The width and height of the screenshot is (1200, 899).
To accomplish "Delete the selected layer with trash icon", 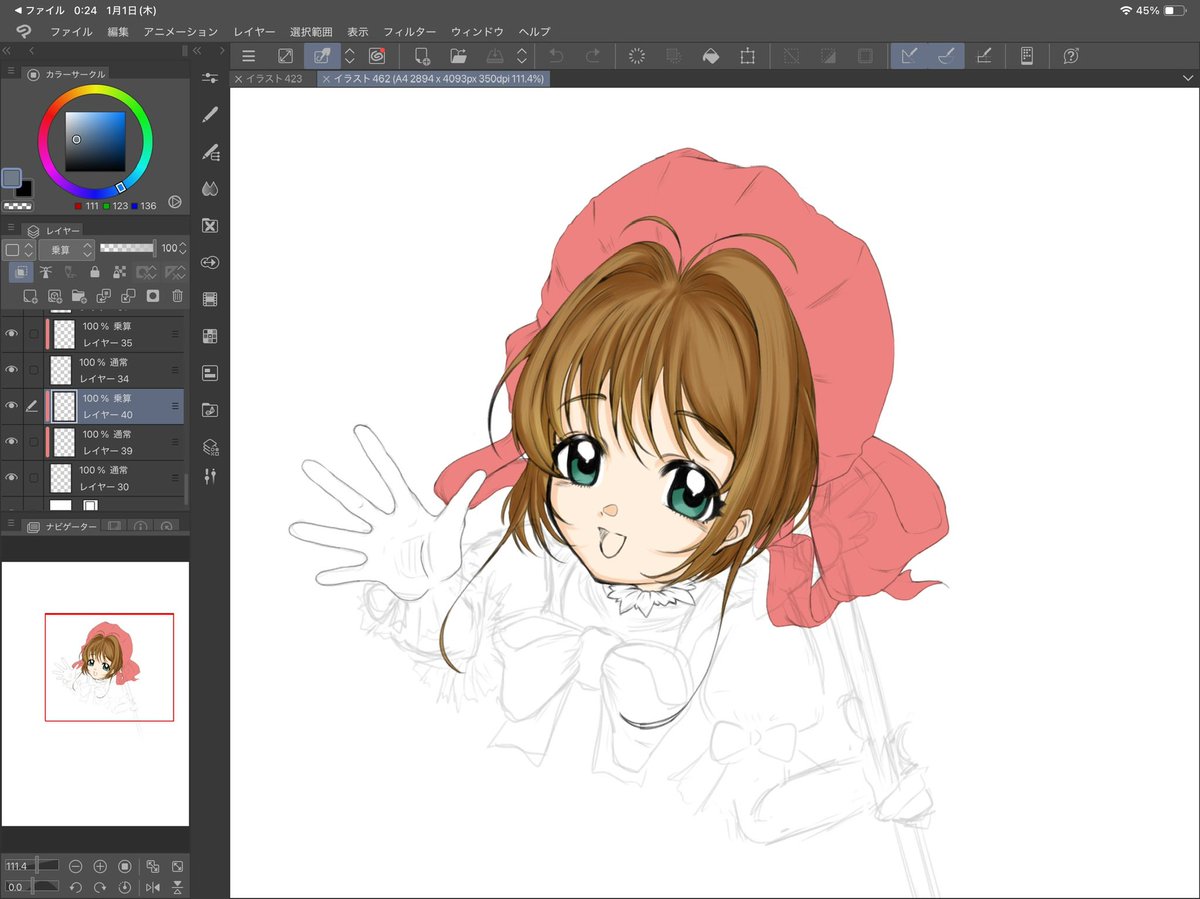I will pos(177,296).
